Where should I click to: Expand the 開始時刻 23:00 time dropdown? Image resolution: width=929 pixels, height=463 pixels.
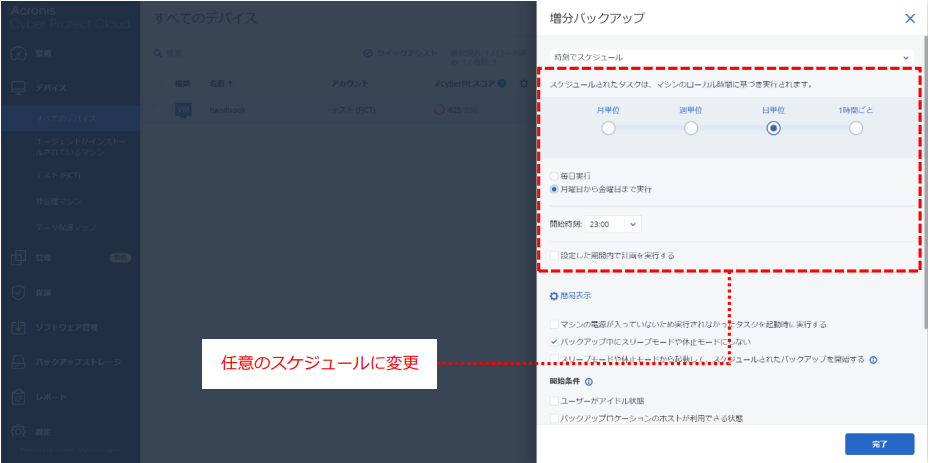click(x=634, y=225)
